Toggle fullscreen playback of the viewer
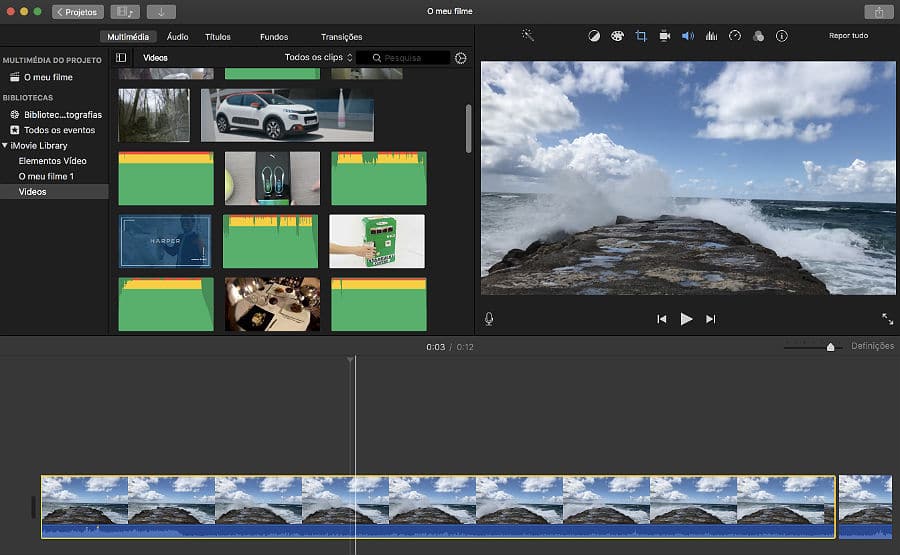This screenshot has width=900, height=555. coord(887,319)
